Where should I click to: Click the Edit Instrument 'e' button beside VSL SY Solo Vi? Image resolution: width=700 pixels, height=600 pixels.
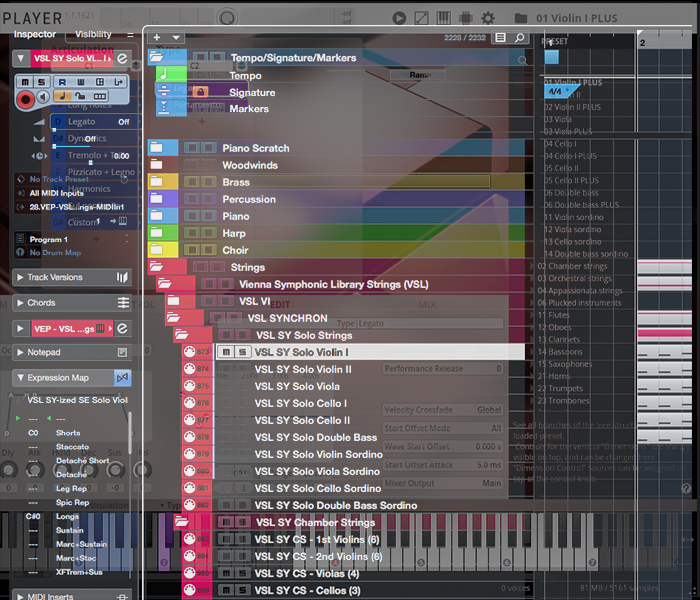122,58
